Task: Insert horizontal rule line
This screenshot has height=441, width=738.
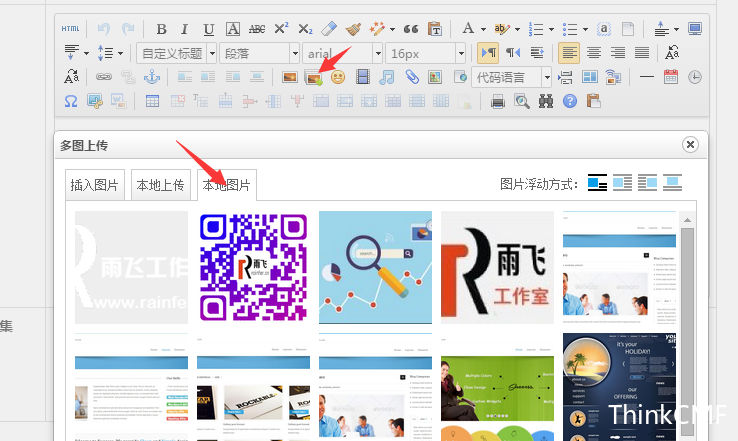Action: [647, 77]
